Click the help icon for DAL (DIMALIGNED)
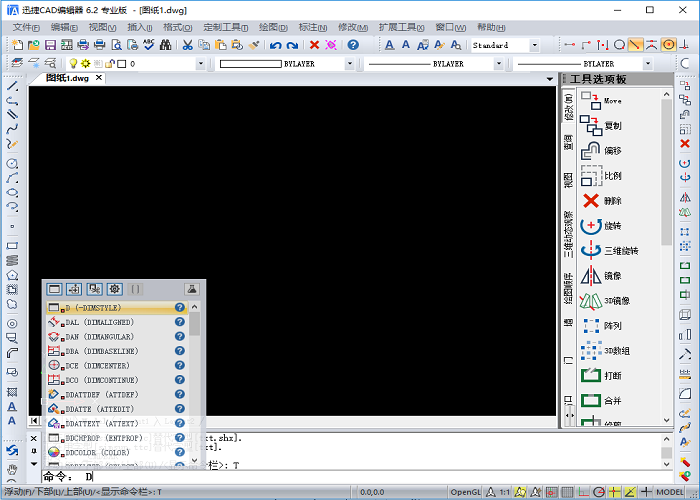700x500 pixels. pos(179,322)
